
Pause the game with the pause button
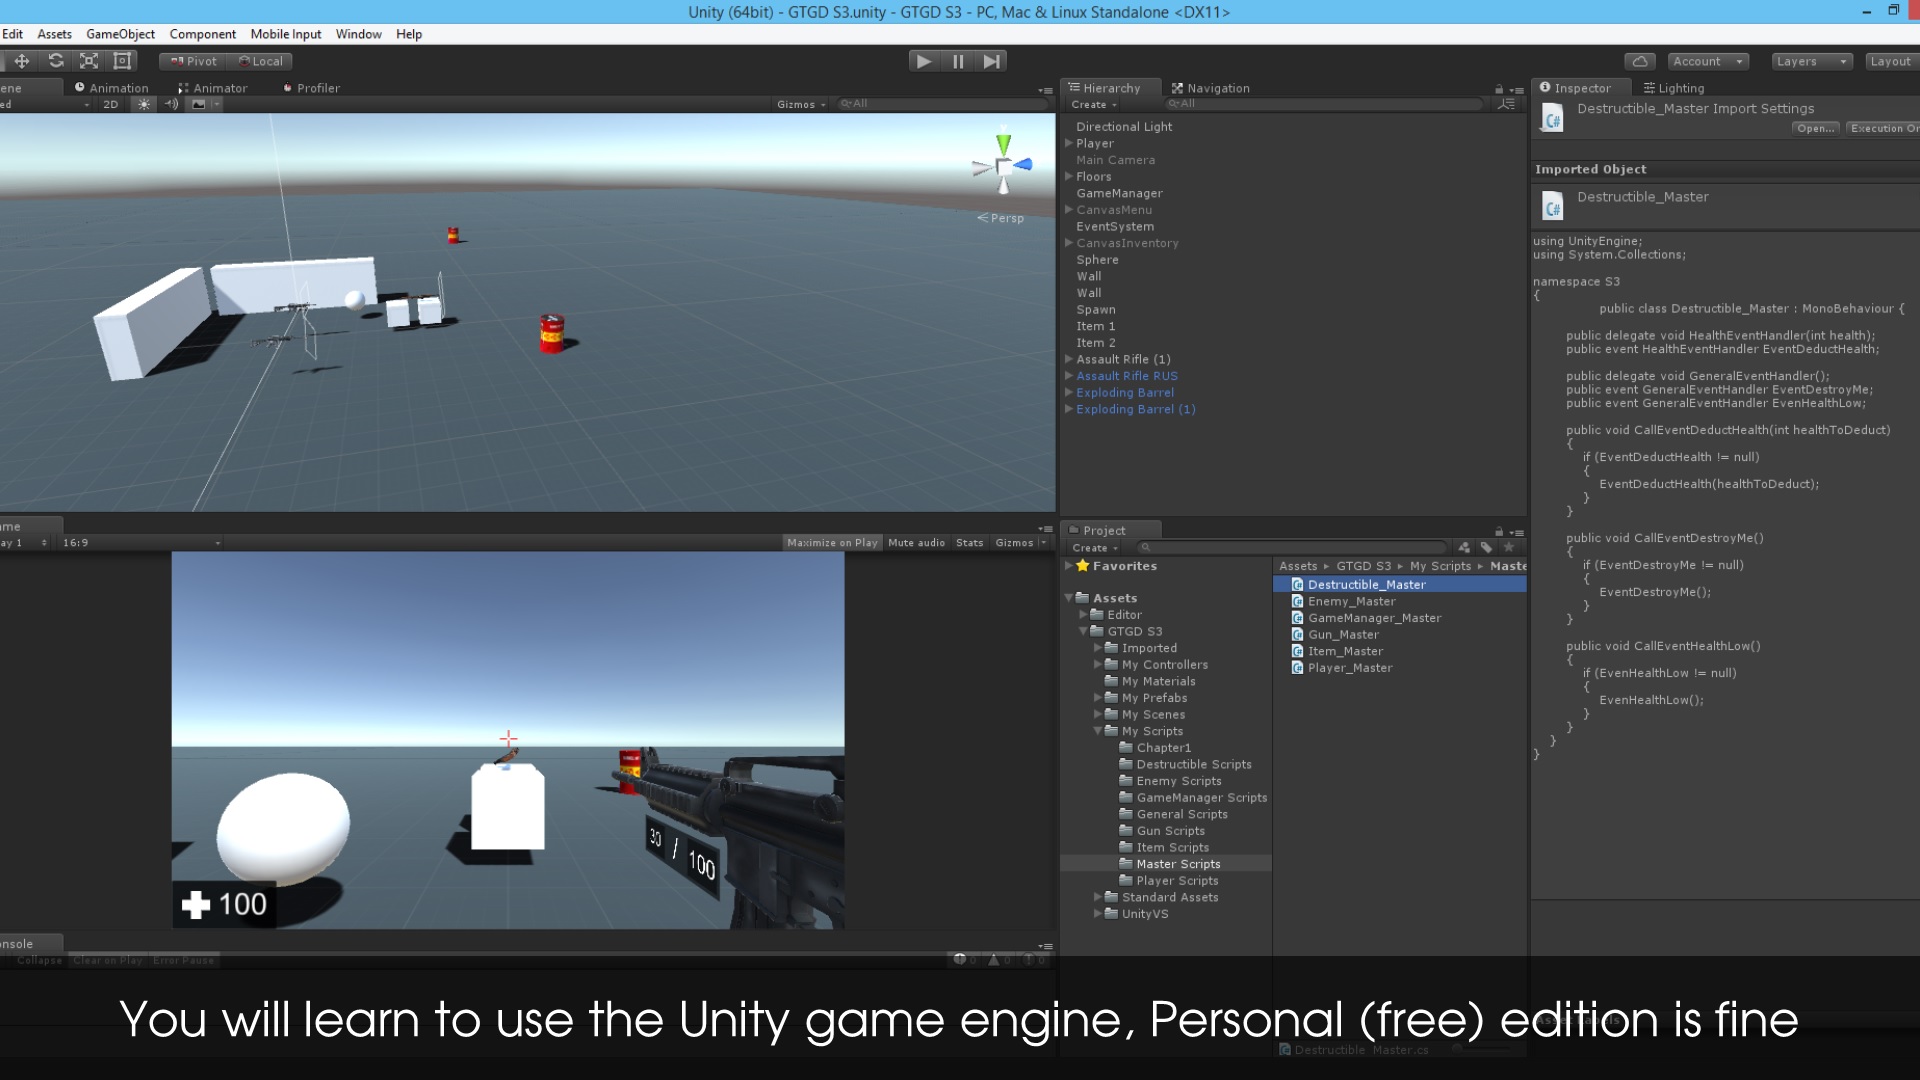957,61
